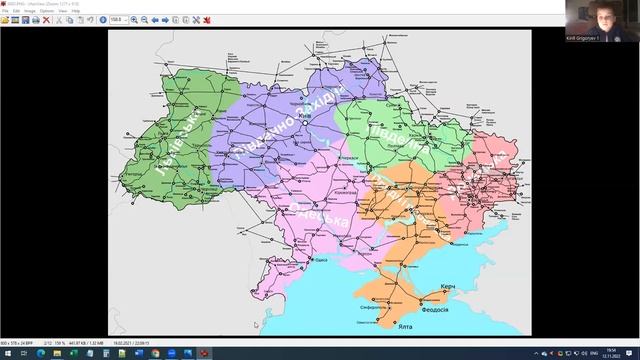The width and height of the screenshot is (640, 360).
Task: Click the Керч label on the map
Action: (x=448, y=287)
